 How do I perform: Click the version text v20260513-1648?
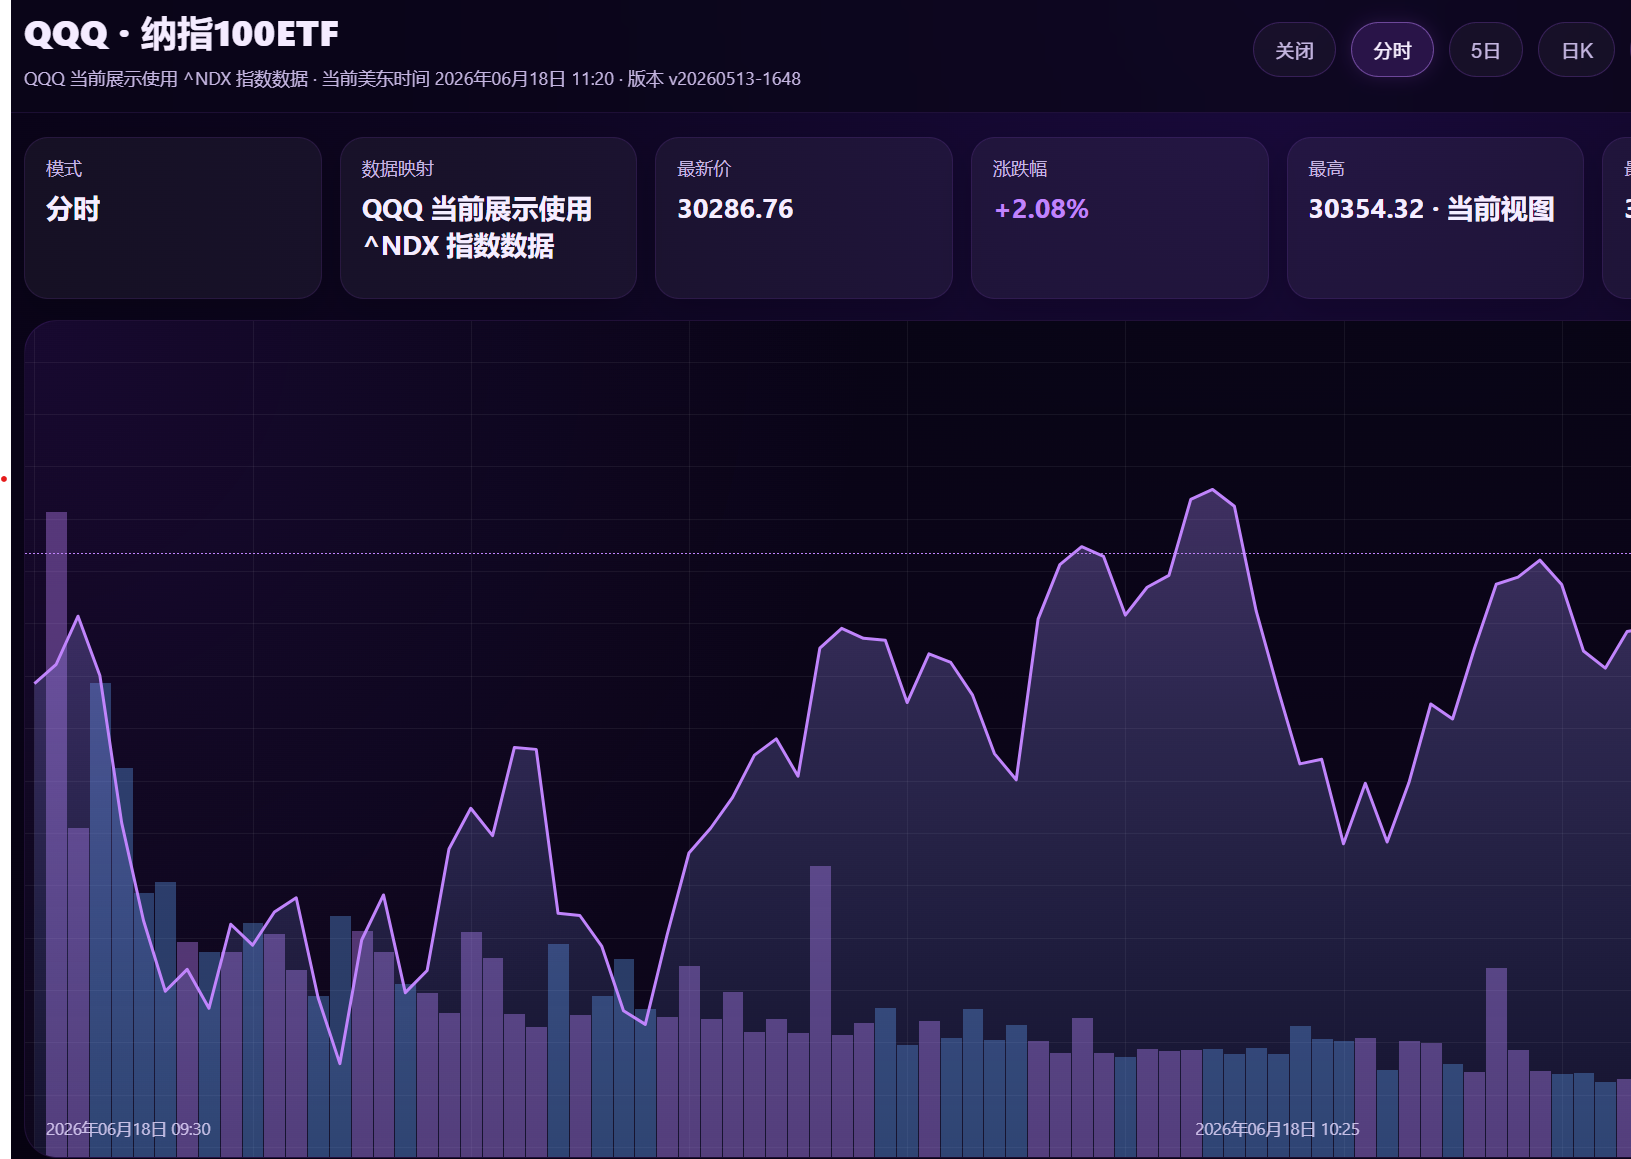point(734,79)
